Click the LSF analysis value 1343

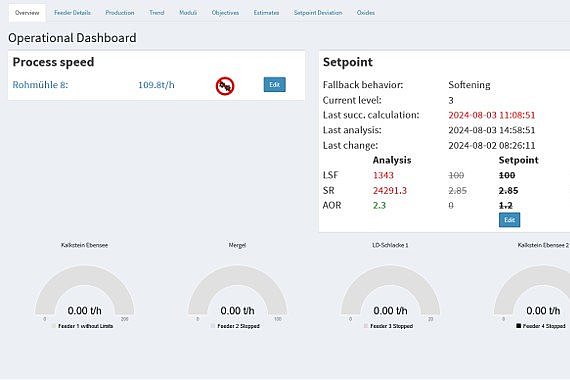coord(383,175)
